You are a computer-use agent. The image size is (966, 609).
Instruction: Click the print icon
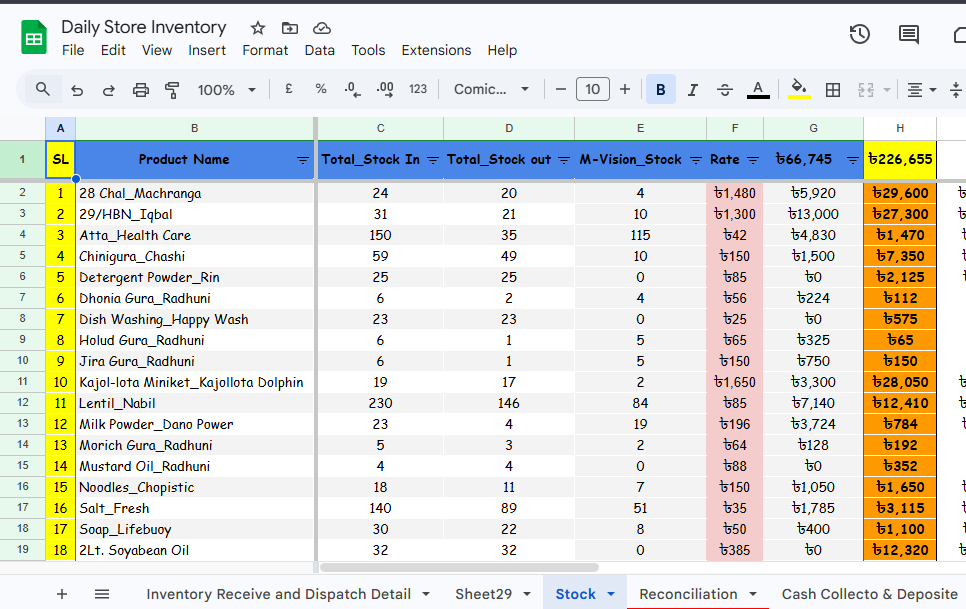point(140,90)
